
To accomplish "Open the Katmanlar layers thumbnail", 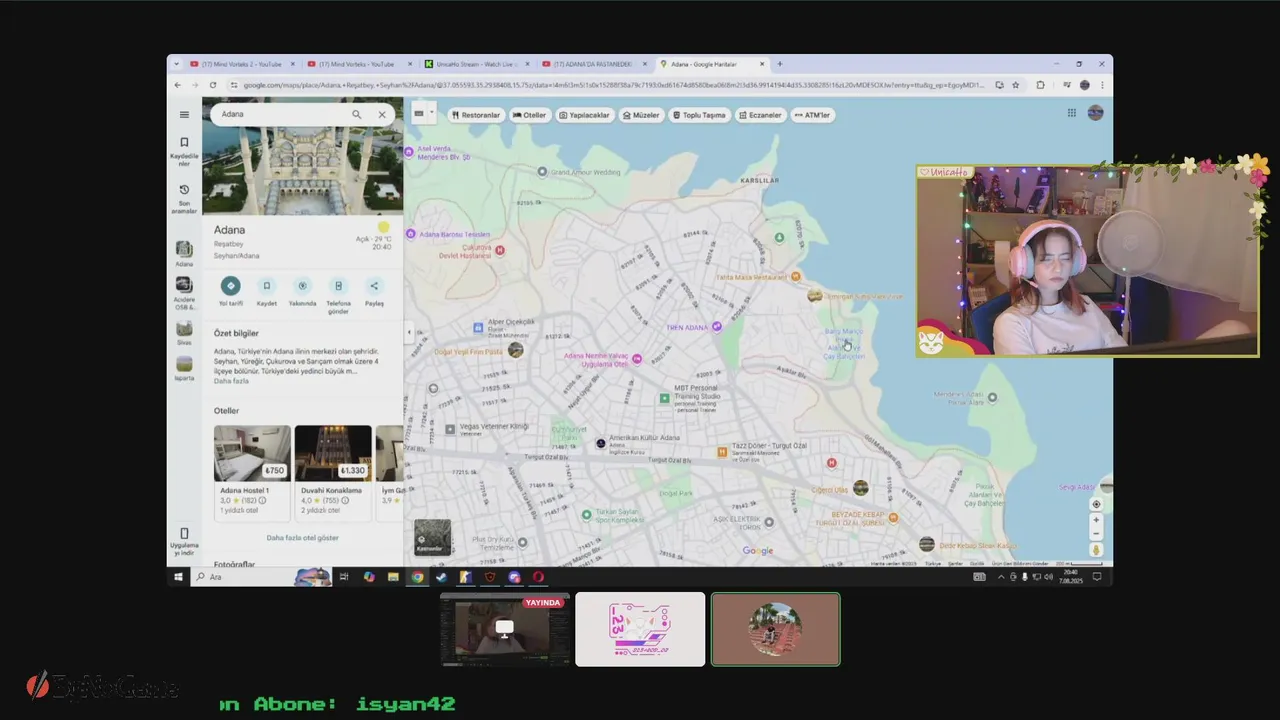I will click(x=432, y=538).
